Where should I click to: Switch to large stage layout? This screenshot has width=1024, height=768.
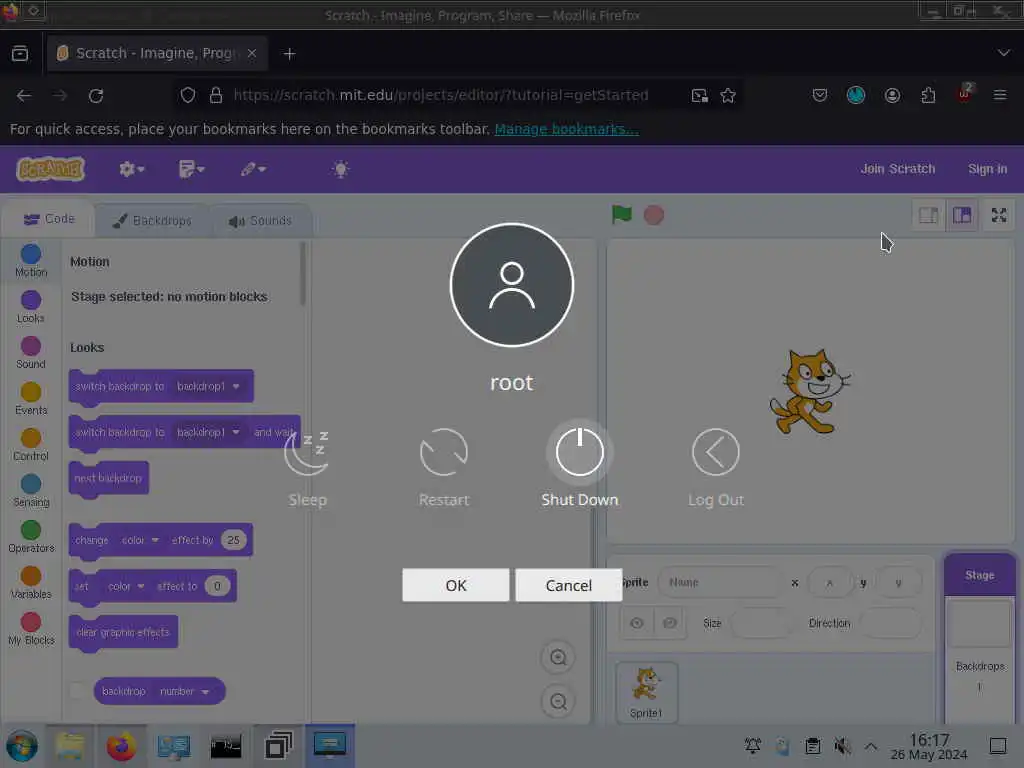(962, 215)
